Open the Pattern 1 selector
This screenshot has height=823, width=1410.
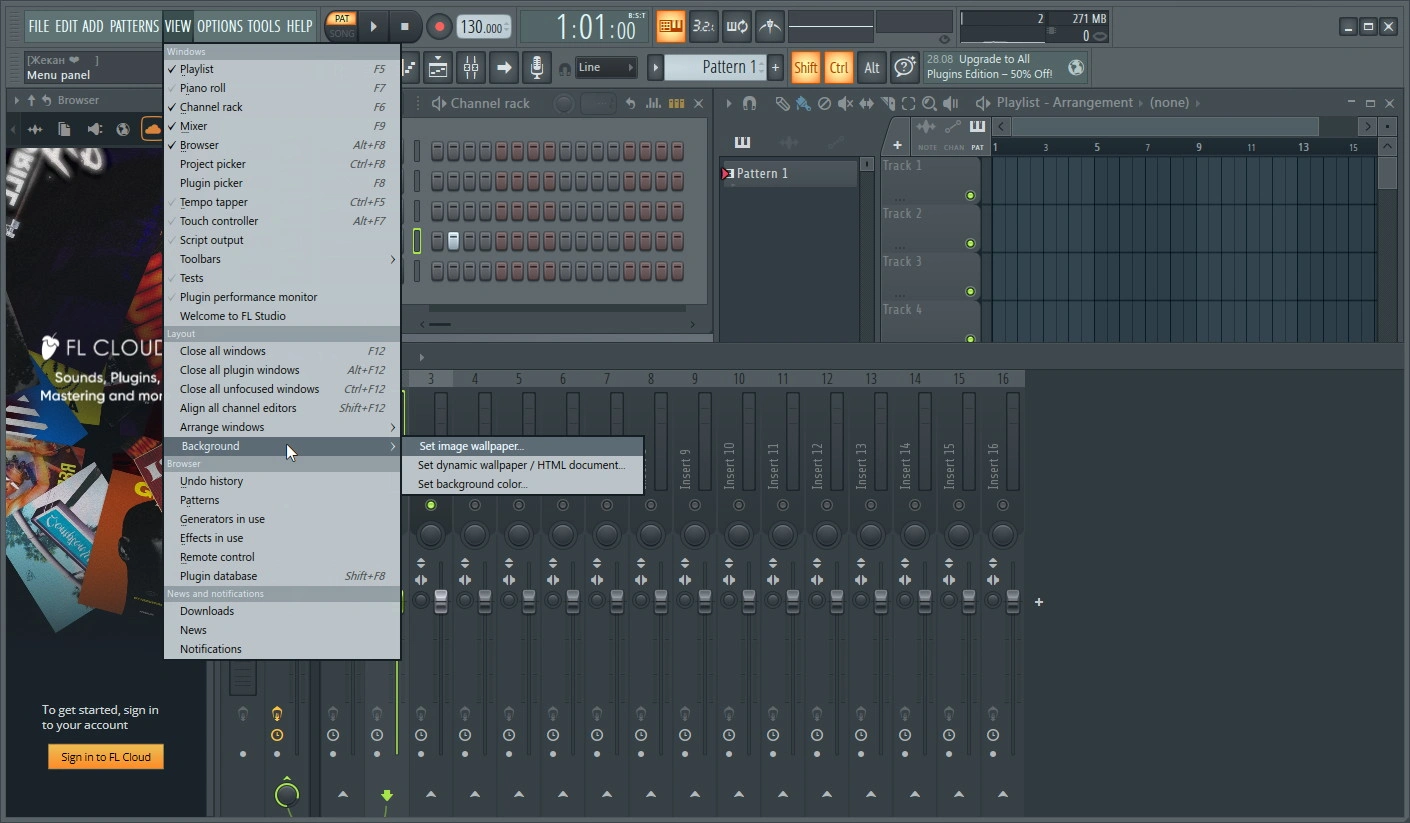716,67
